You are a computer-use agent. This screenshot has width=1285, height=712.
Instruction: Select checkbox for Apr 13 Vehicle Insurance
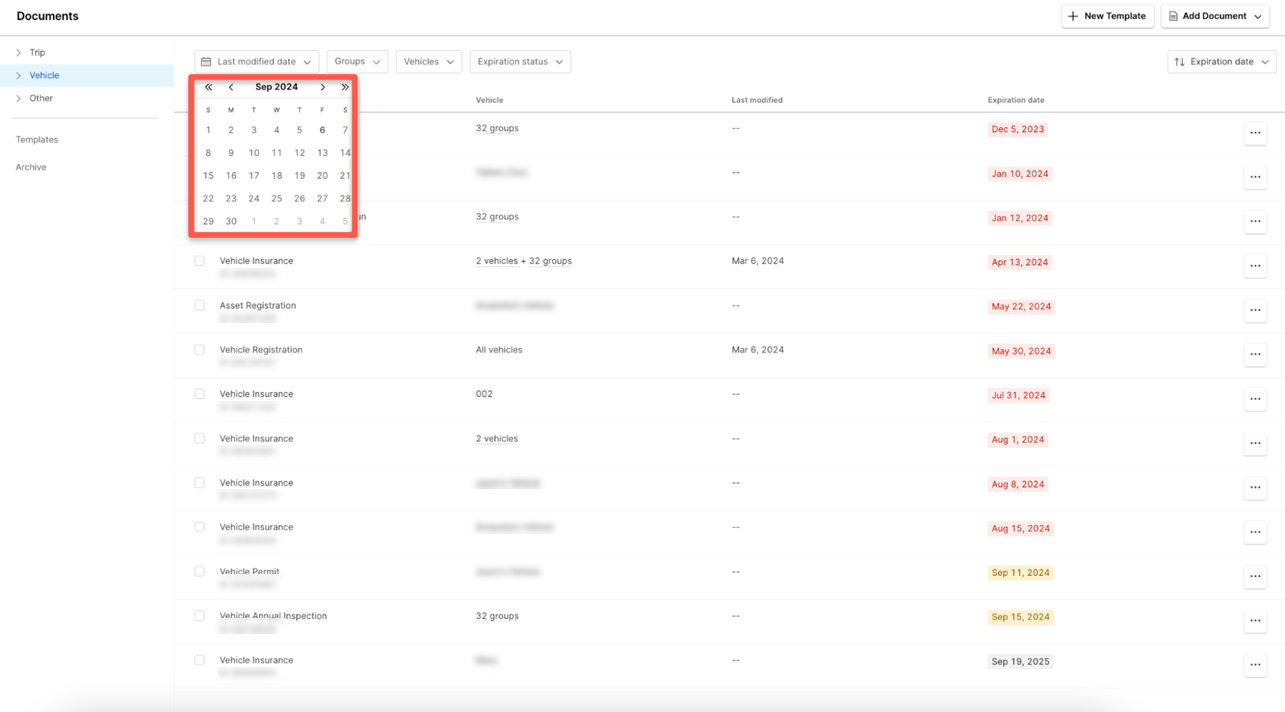(200, 261)
